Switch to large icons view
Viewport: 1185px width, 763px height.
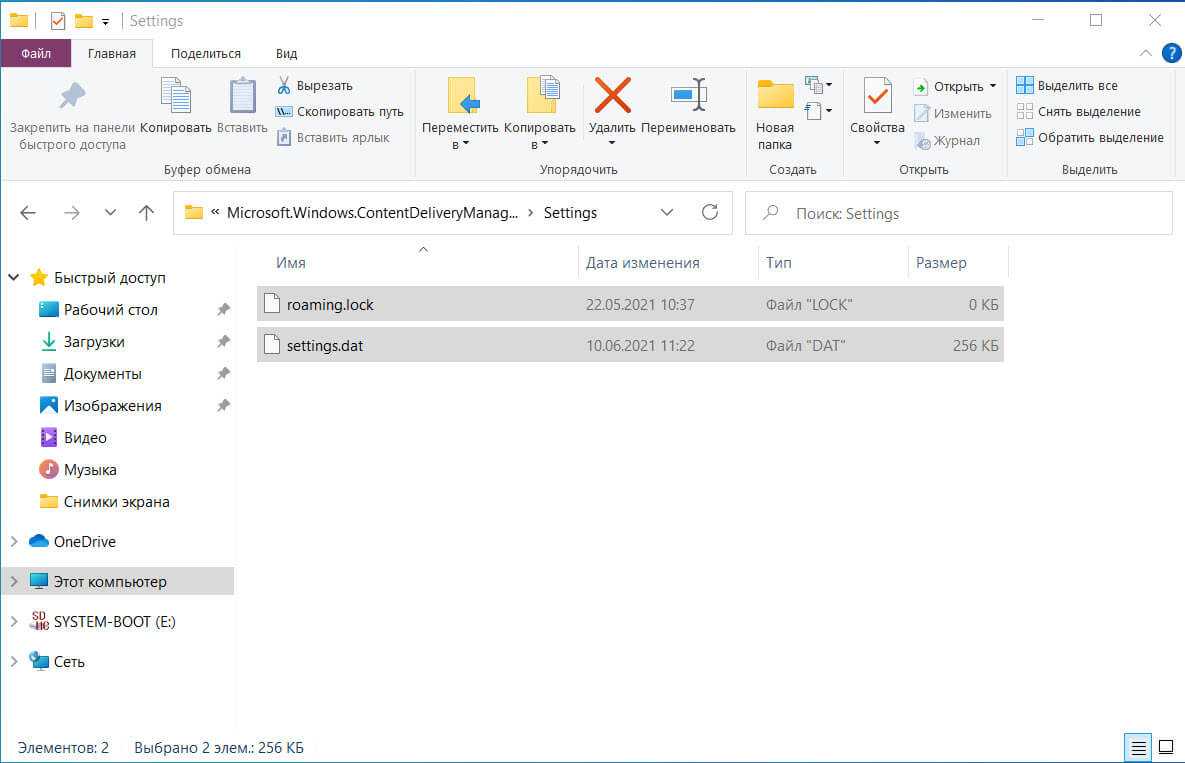(x=1166, y=748)
